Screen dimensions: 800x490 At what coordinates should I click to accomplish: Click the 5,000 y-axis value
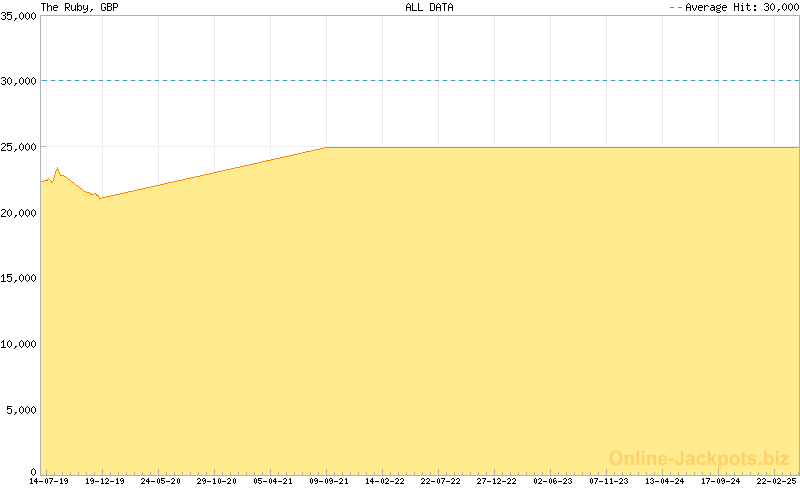(22, 409)
